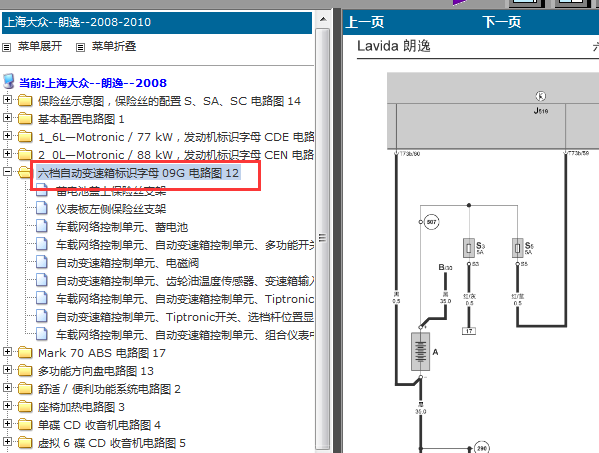Open 虚拟 6 碟 CD 收音机电路图 5

click(x=112, y=443)
